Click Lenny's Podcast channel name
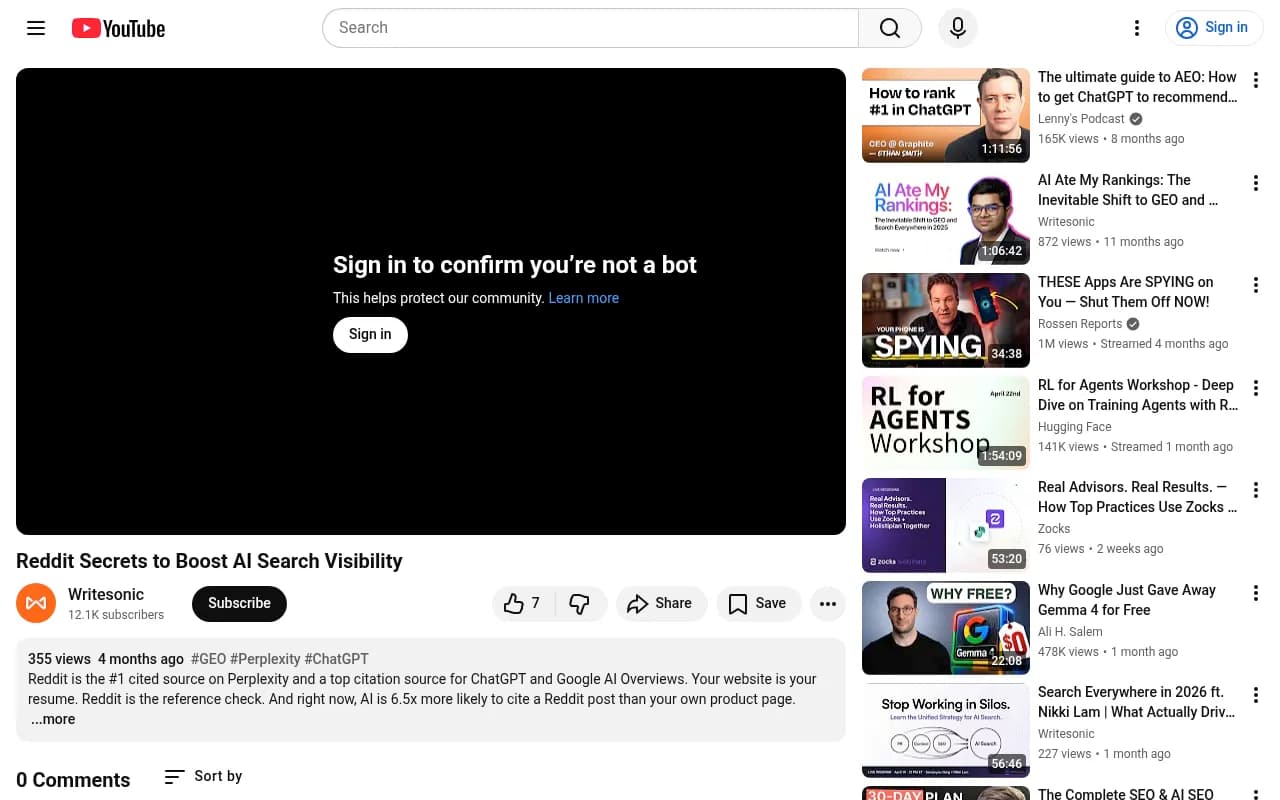The width and height of the screenshot is (1280, 800). [1081, 119]
